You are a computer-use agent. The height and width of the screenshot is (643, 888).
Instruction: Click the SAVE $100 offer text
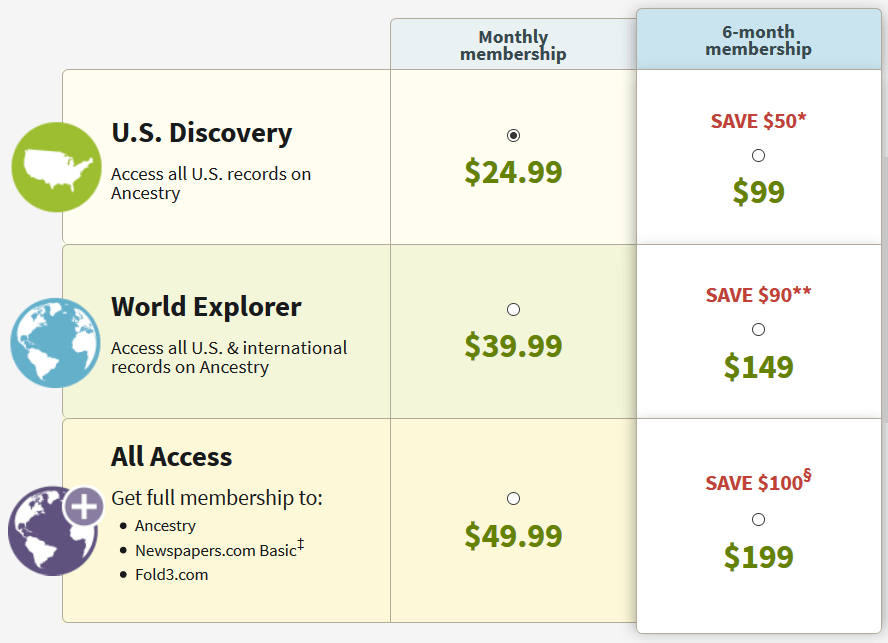(758, 482)
